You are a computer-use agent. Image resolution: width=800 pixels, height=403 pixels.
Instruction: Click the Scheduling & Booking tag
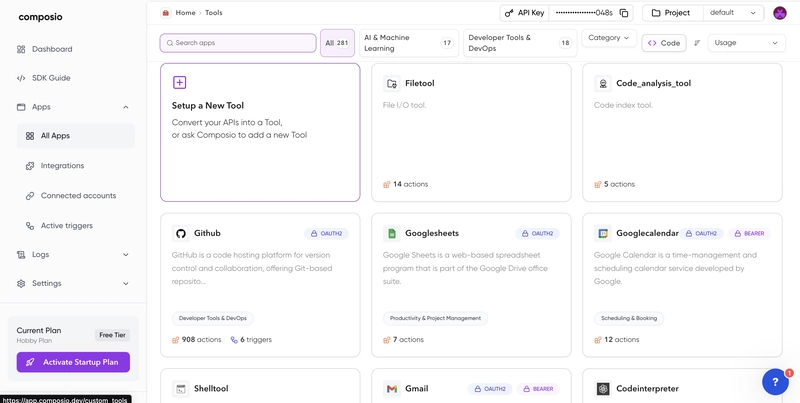(629, 318)
